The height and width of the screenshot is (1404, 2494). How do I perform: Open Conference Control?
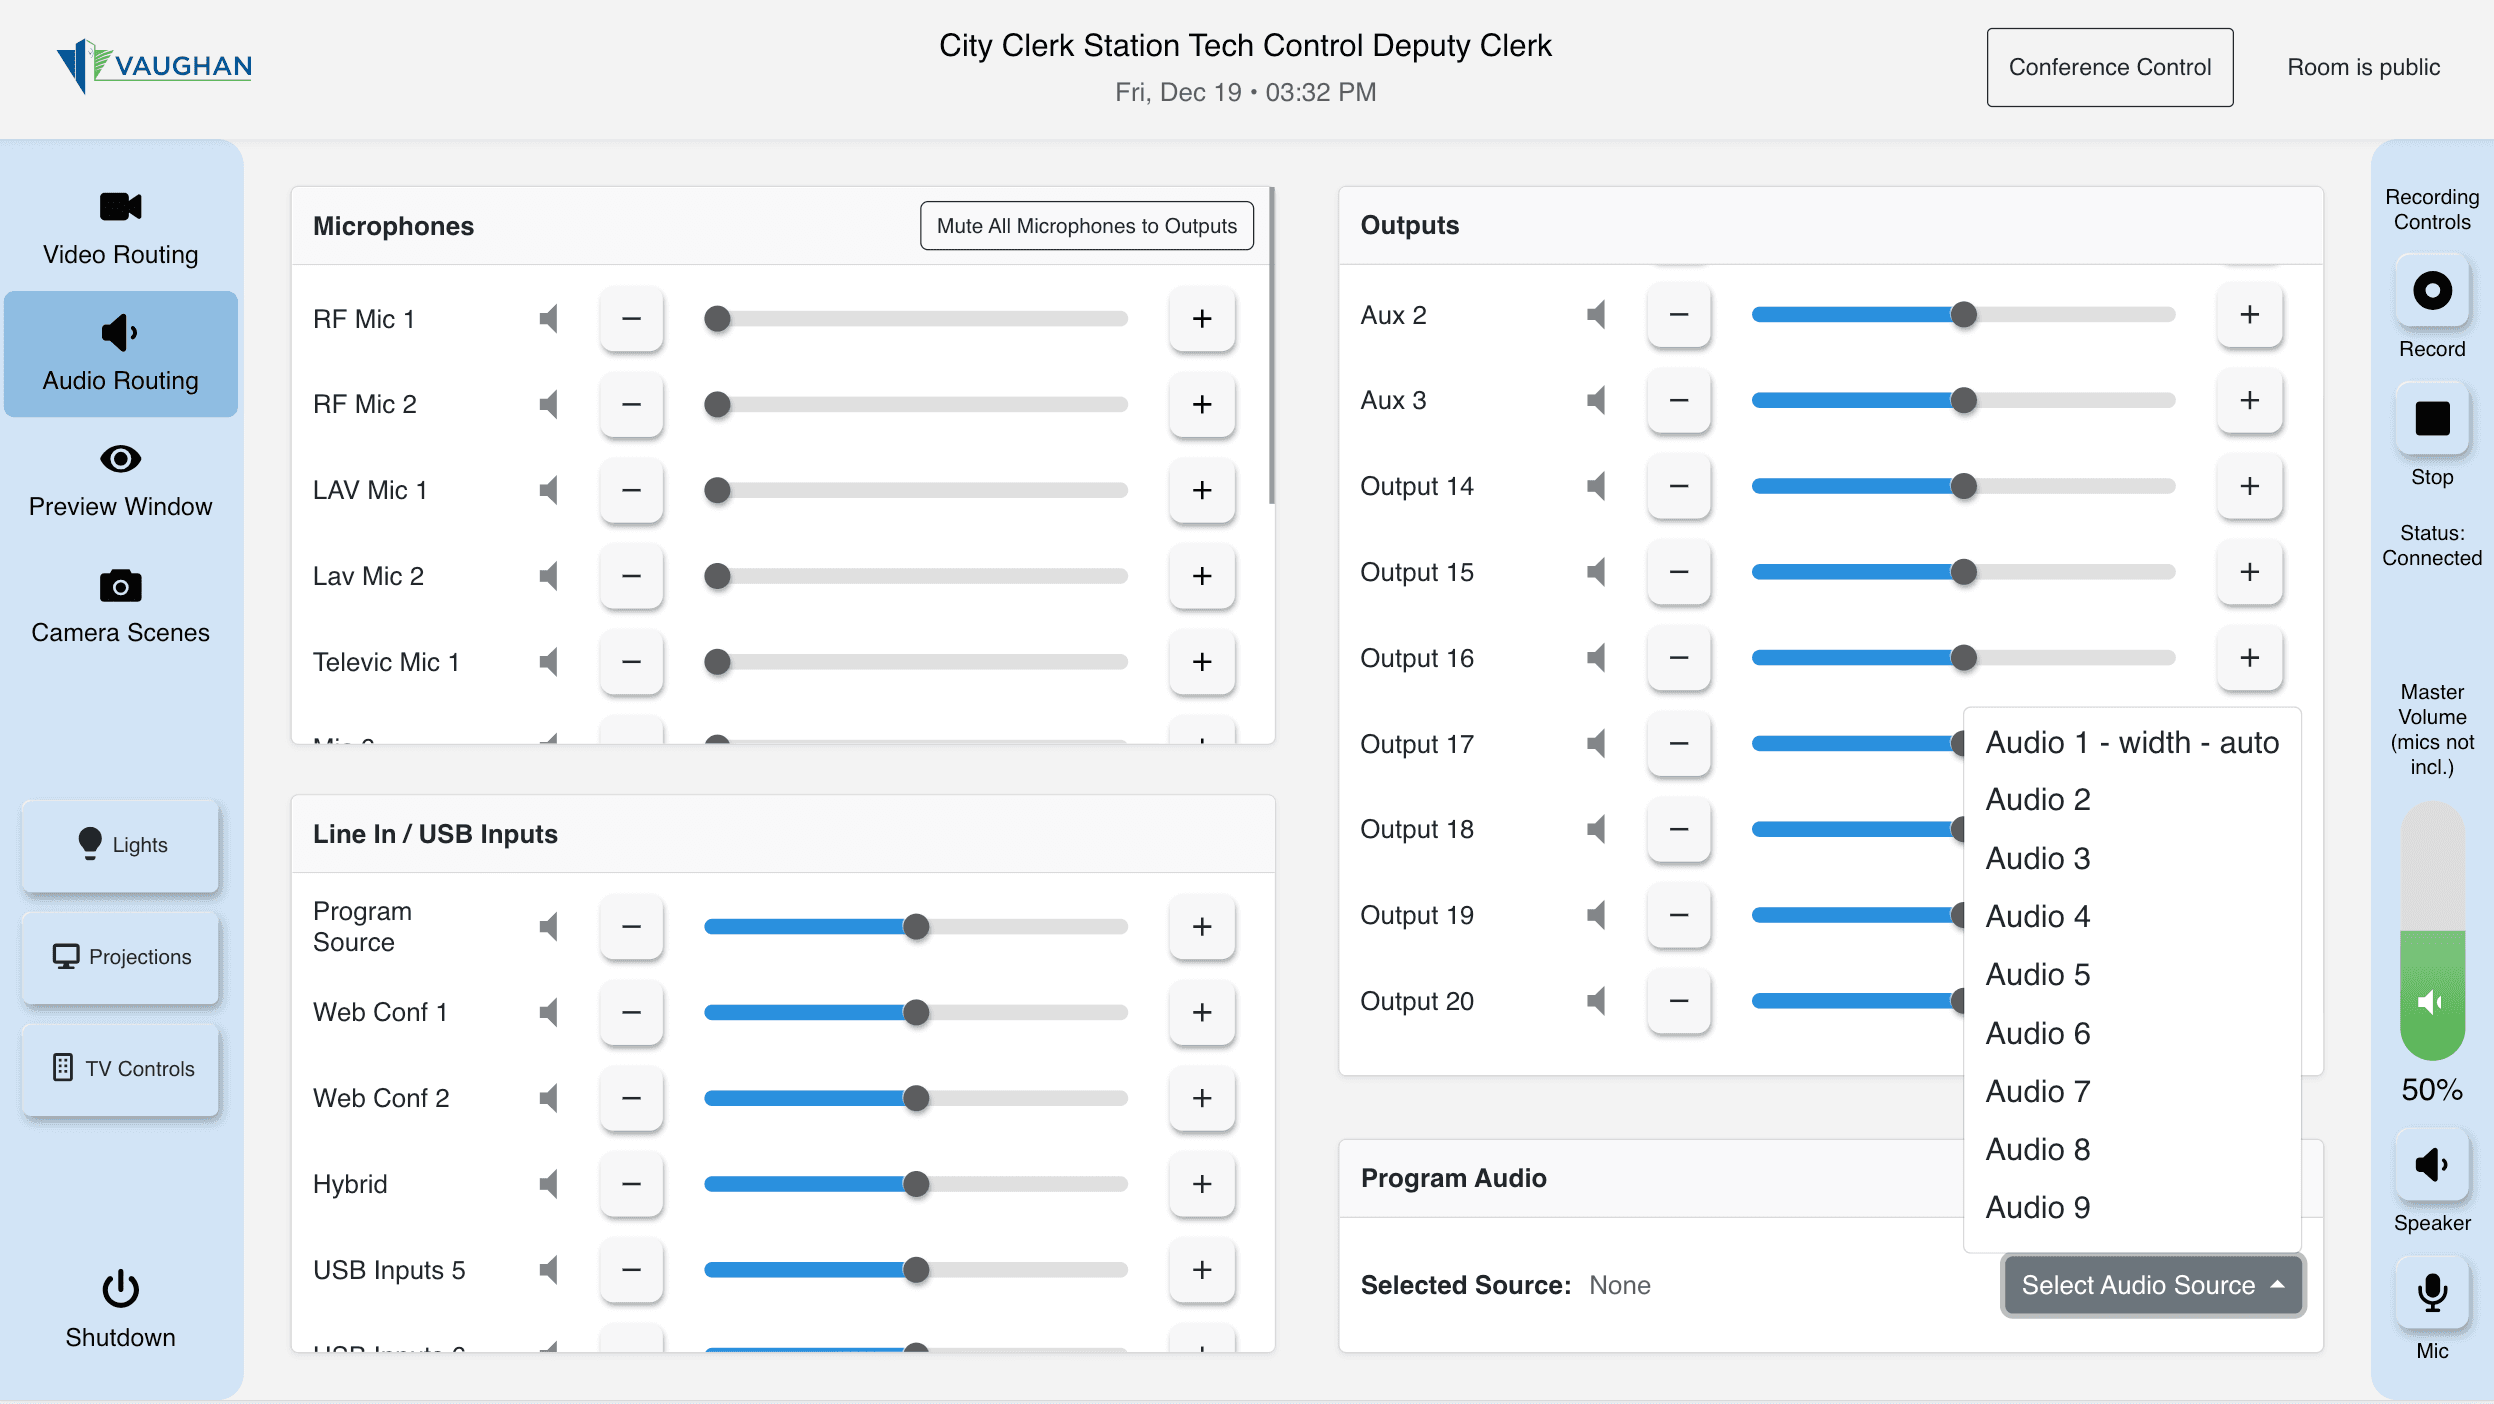(2109, 67)
